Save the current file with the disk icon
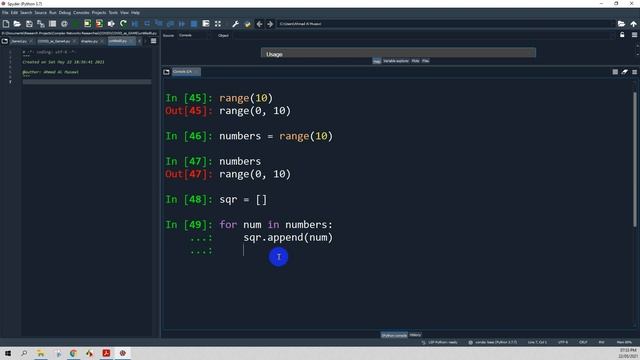This screenshot has height=360, width=640. click(29, 24)
